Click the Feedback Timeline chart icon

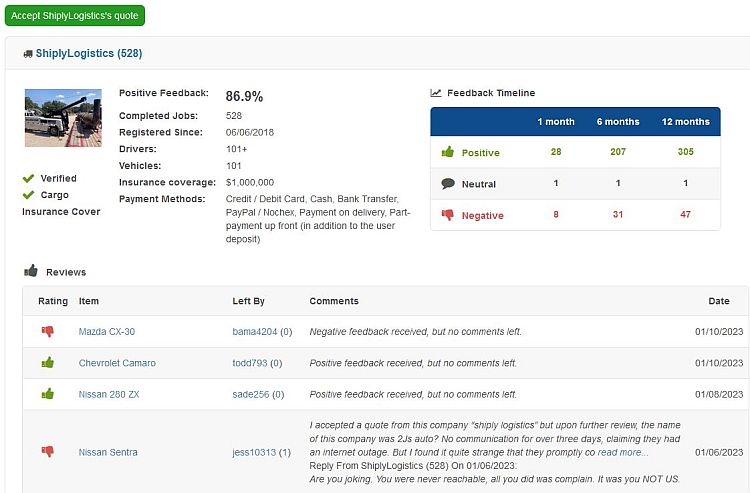click(436, 93)
